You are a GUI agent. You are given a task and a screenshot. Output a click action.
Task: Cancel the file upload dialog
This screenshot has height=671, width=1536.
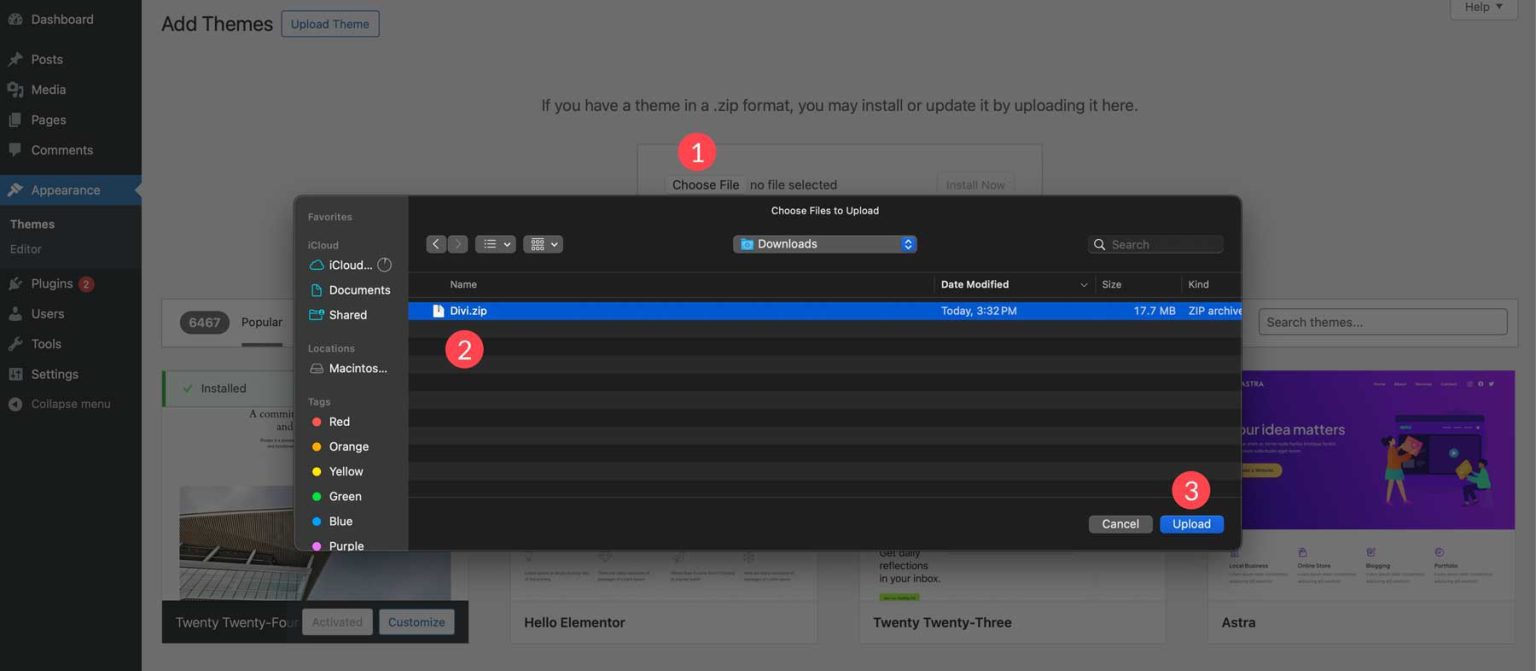(x=1120, y=524)
